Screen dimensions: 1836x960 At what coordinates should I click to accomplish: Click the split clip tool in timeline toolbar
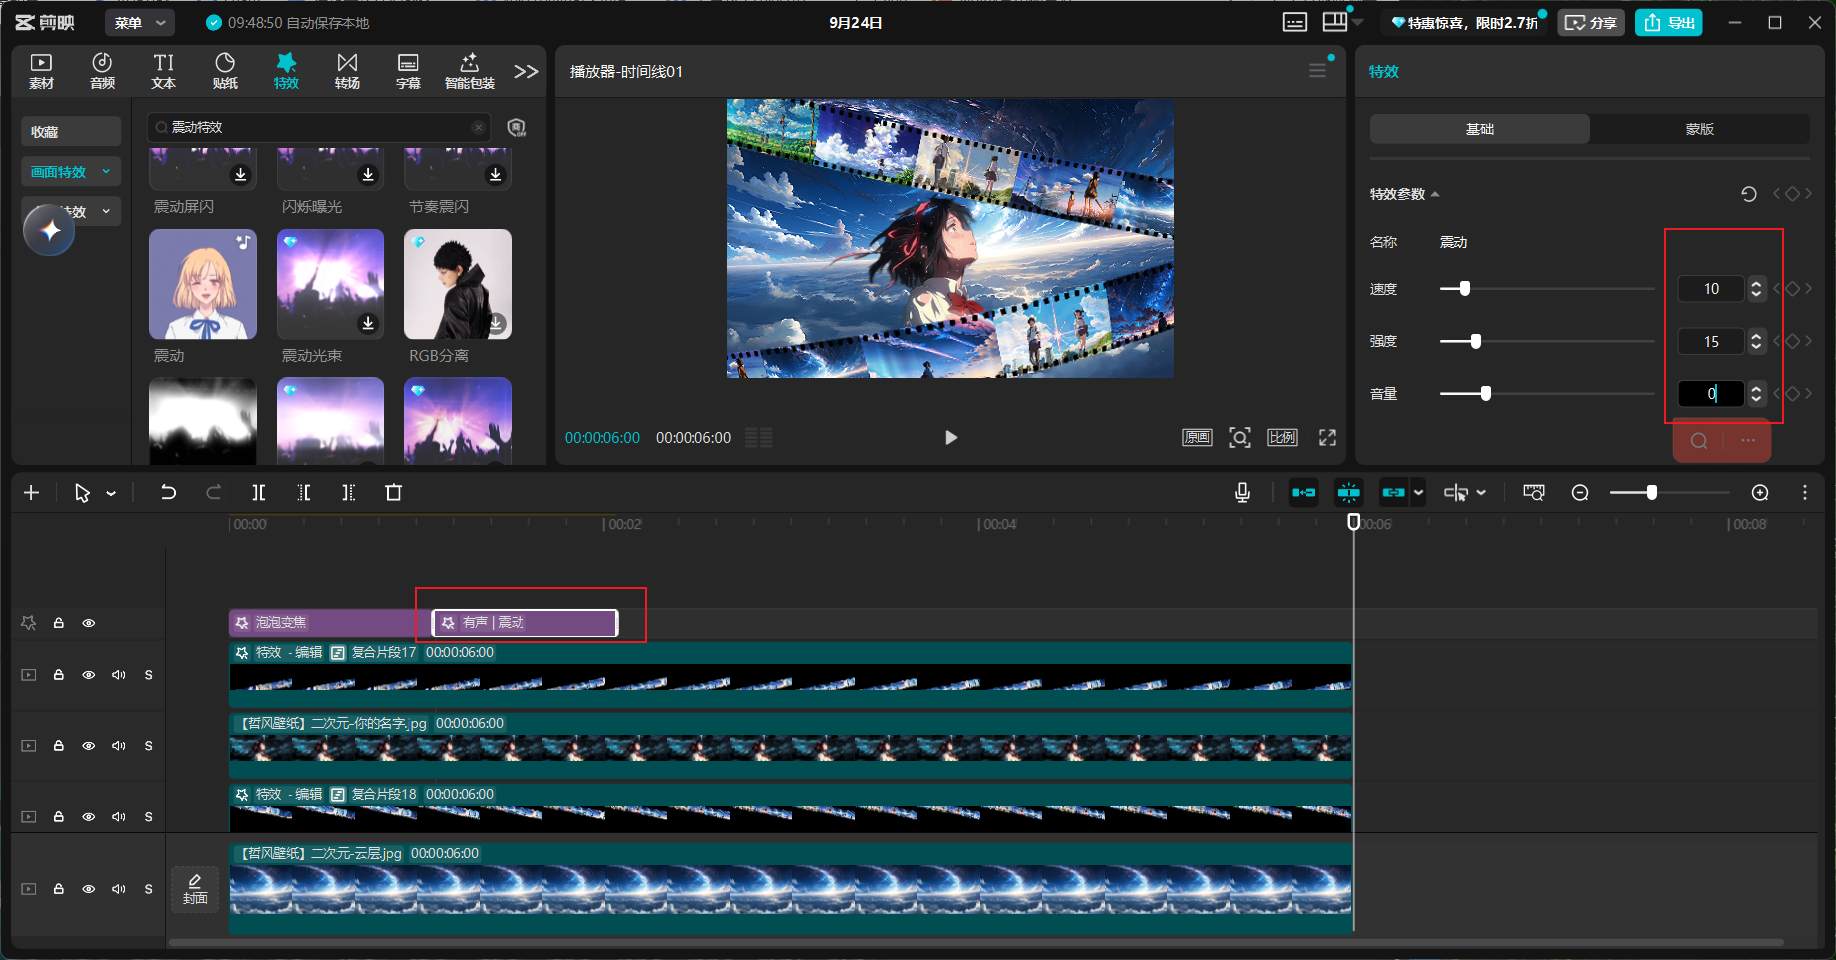pos(259,492)
